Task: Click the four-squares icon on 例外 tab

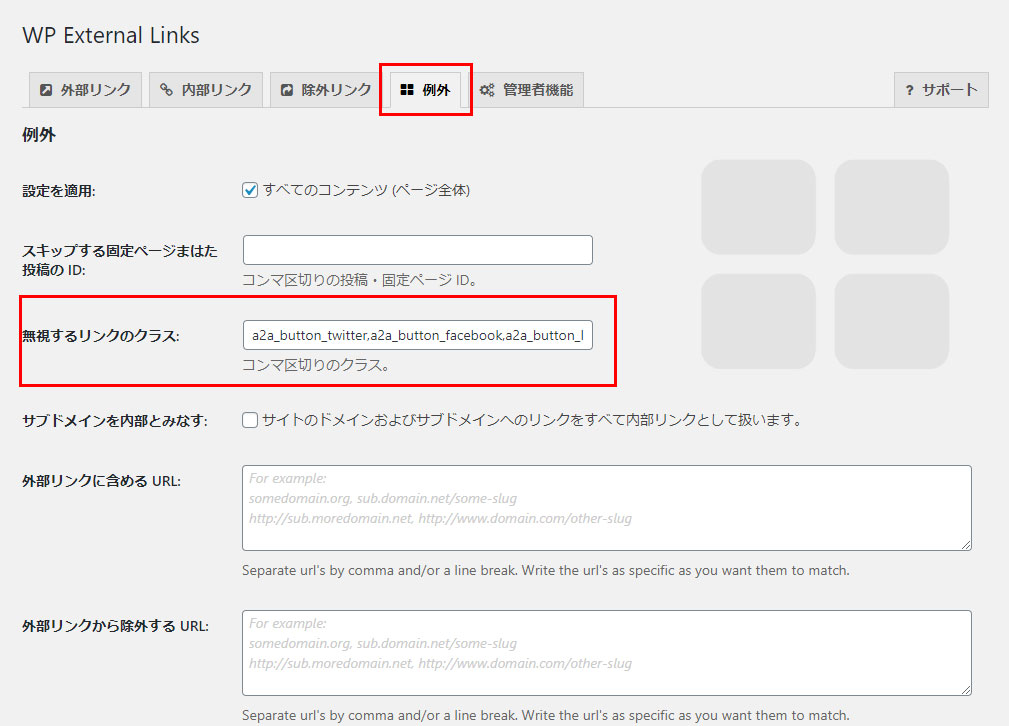Action: [407, 90]
